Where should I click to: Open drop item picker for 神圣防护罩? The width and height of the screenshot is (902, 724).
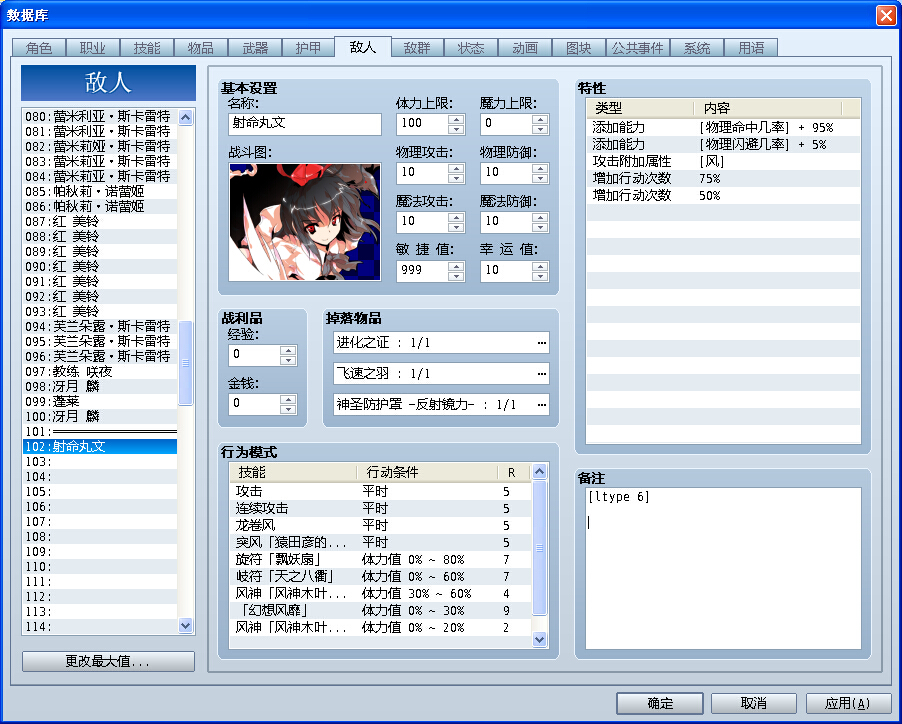tap(541, 405)
